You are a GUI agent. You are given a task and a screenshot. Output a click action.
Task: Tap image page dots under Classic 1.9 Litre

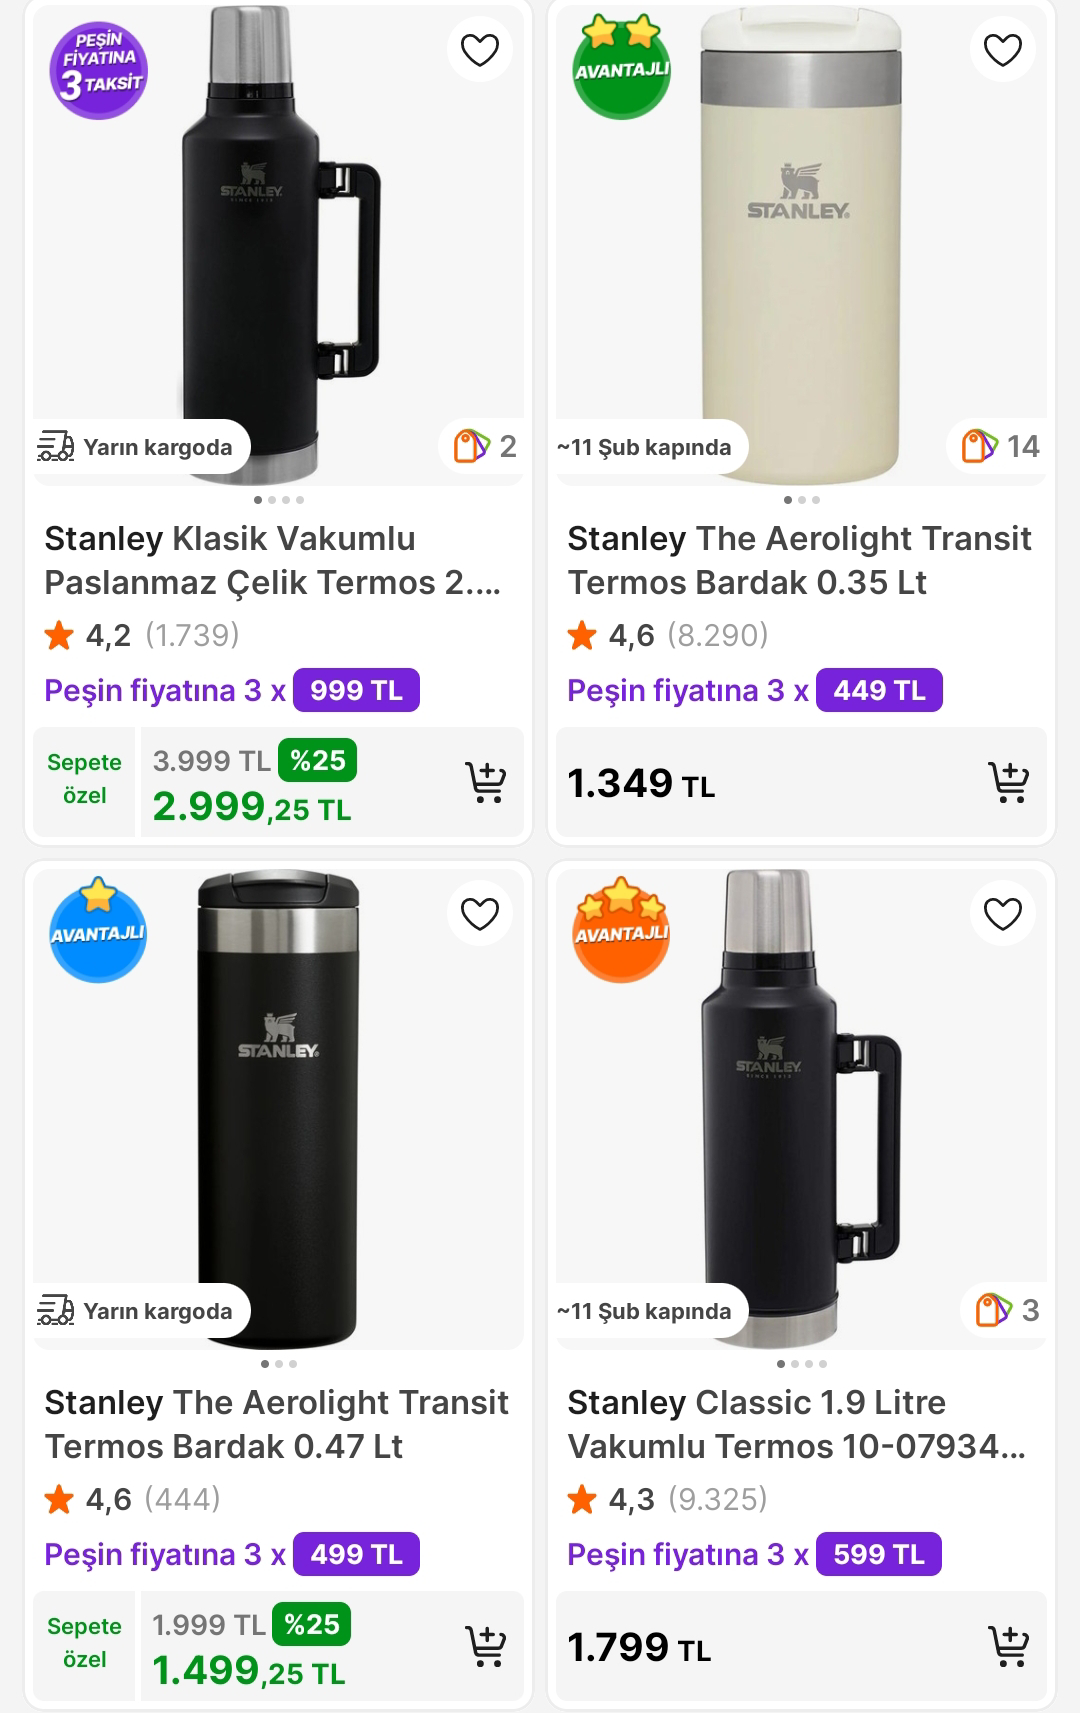point(801,1364)
